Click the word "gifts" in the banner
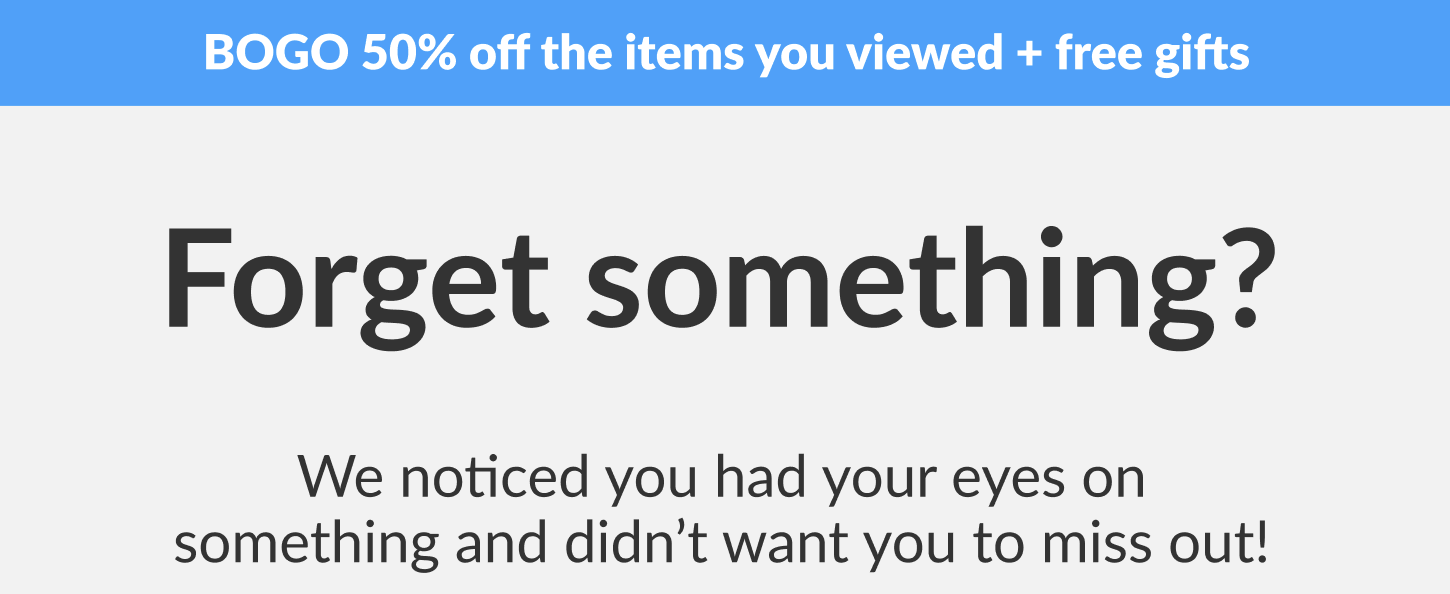The height and width of the screenshot is (594, 1450). coord(1206,53)
